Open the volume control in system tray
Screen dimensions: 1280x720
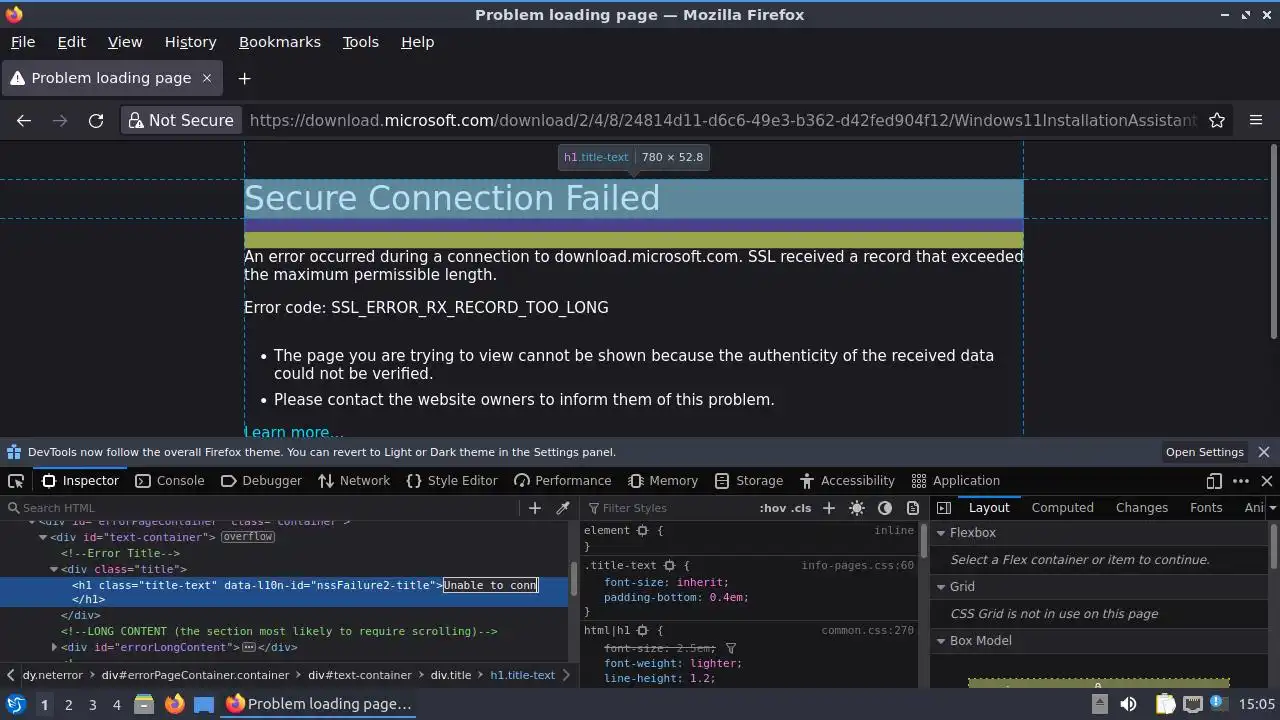(x=1128, y=704)
